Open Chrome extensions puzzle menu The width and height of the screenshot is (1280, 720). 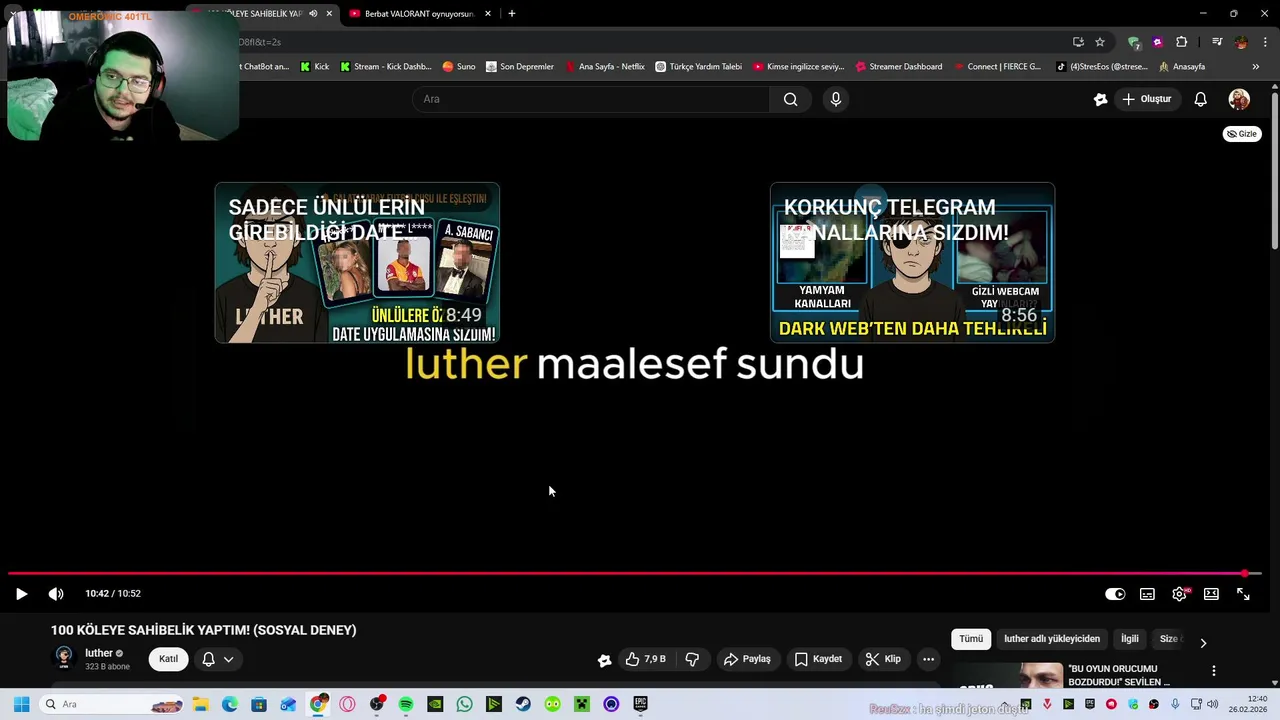tap(1182, 42)
